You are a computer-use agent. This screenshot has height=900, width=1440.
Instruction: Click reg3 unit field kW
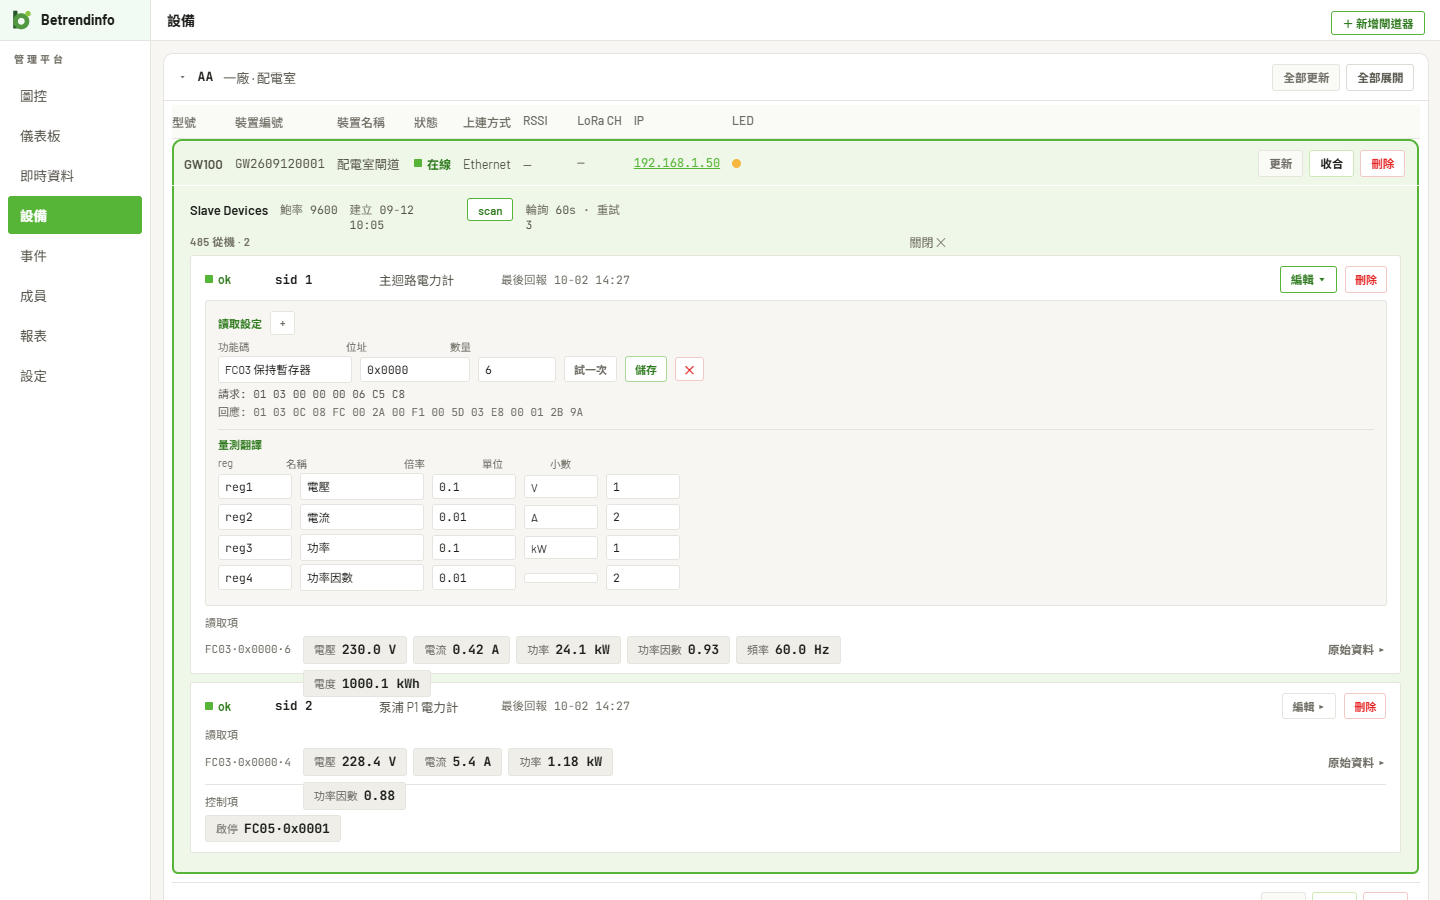click(561, 548)
